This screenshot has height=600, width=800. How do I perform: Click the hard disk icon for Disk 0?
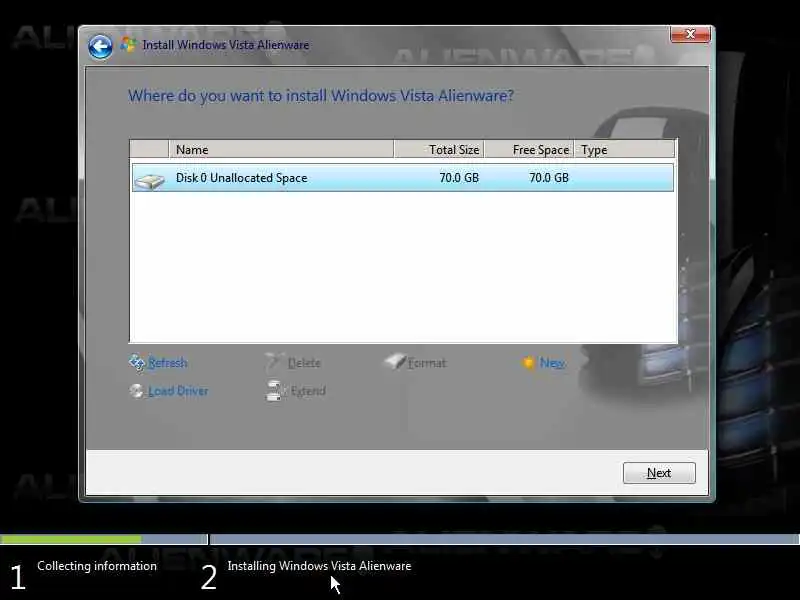coord(149,180)
